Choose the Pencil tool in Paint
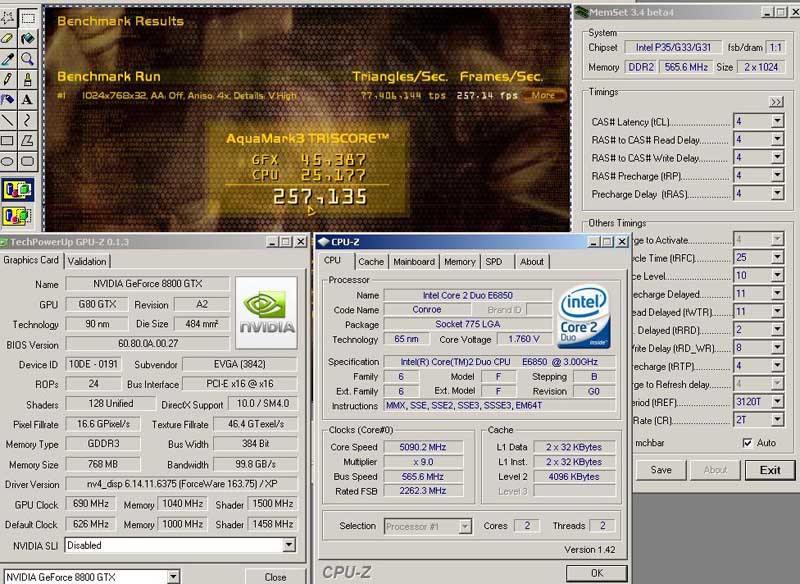The width and height of the screenshot is (800, 584). pyautogui.click(x=7, y=80)
